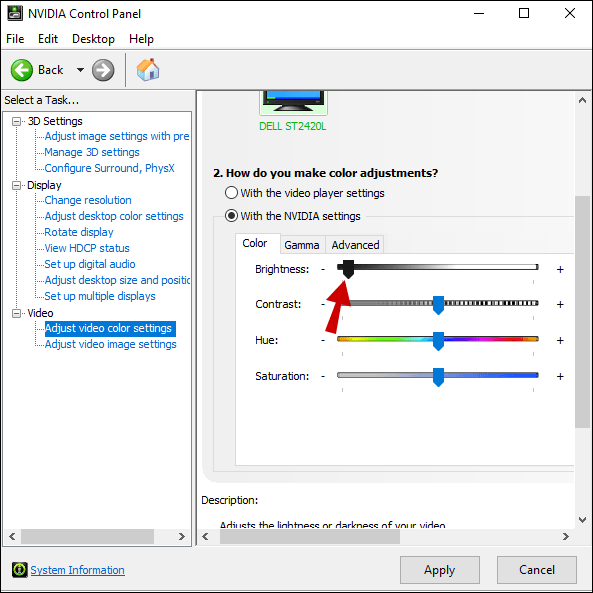Click the Contrast plus icon
This screenshot has width=593, height=593.
pos(560,304)
